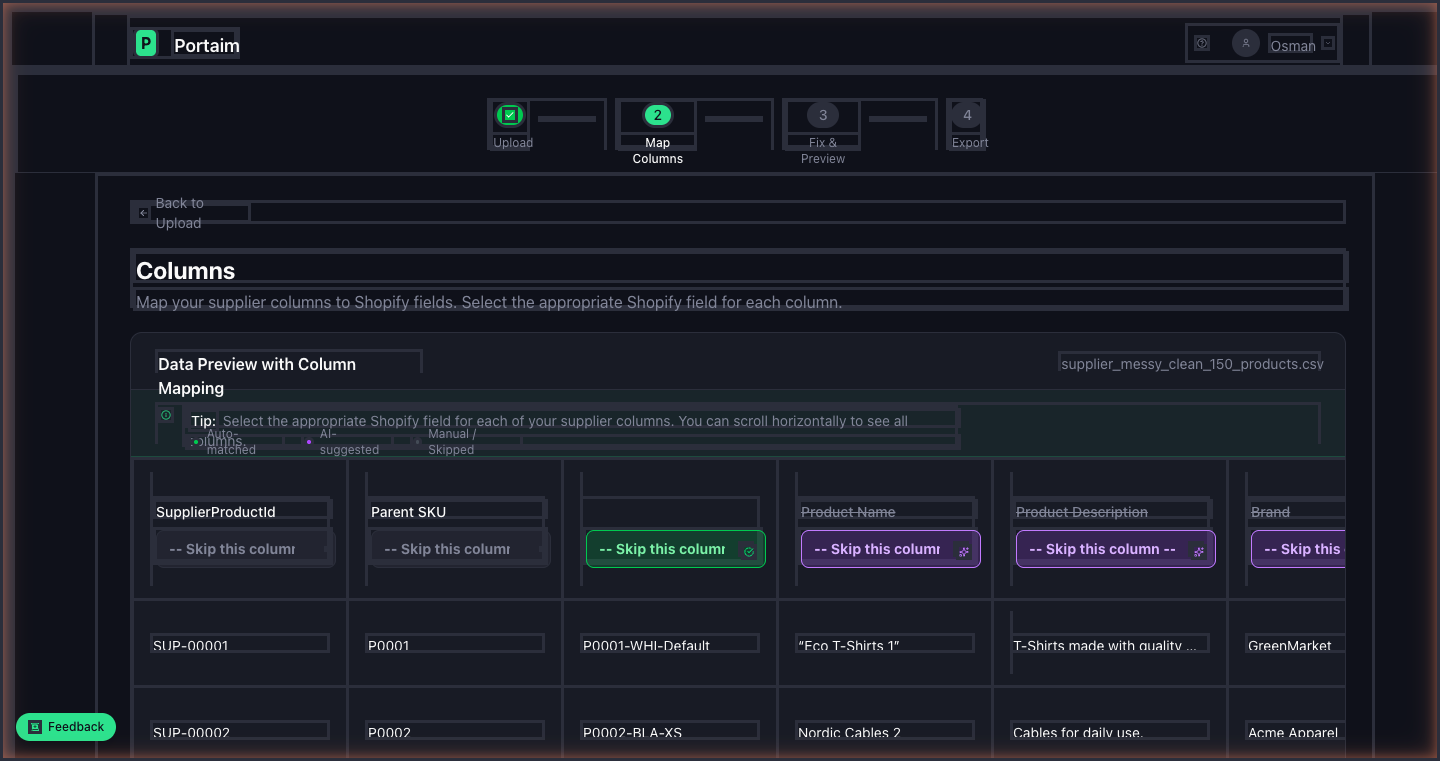Click the progress bar next to the Upload step

567,117
